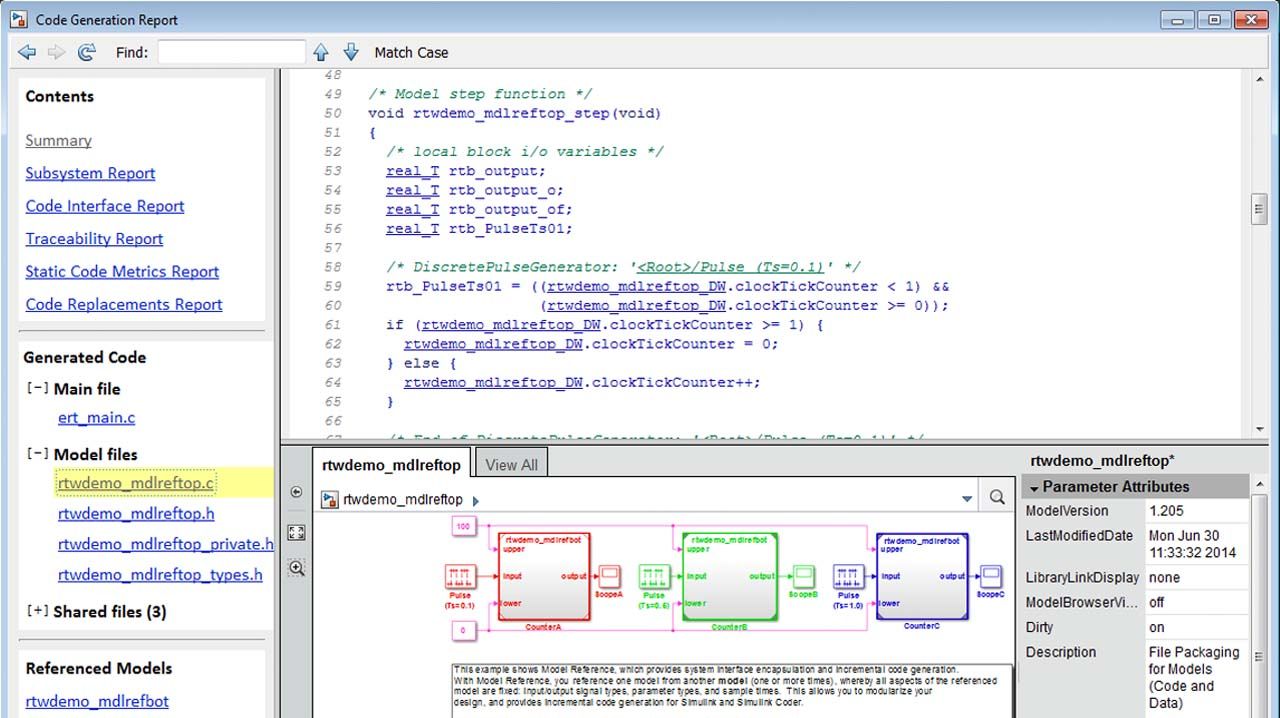This screenshot has height=718, width=1280.
Task: Toggle the Match Case option
Action: click(x=411, y=52)
